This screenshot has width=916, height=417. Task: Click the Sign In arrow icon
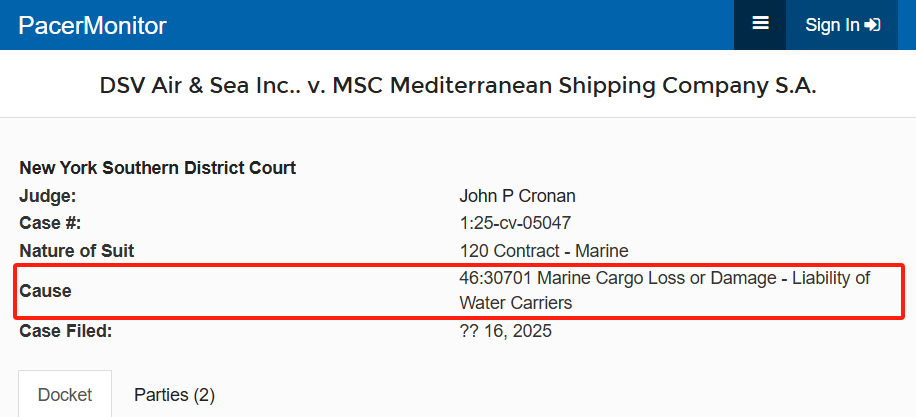pyautogui.click(x=872, y=25)
